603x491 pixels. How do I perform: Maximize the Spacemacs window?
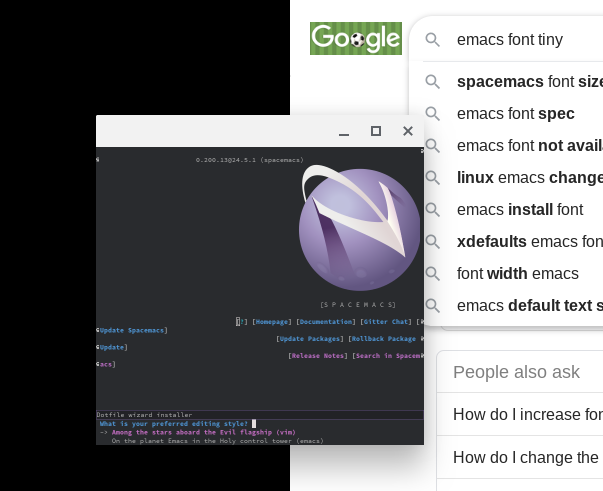coord(376,131)
